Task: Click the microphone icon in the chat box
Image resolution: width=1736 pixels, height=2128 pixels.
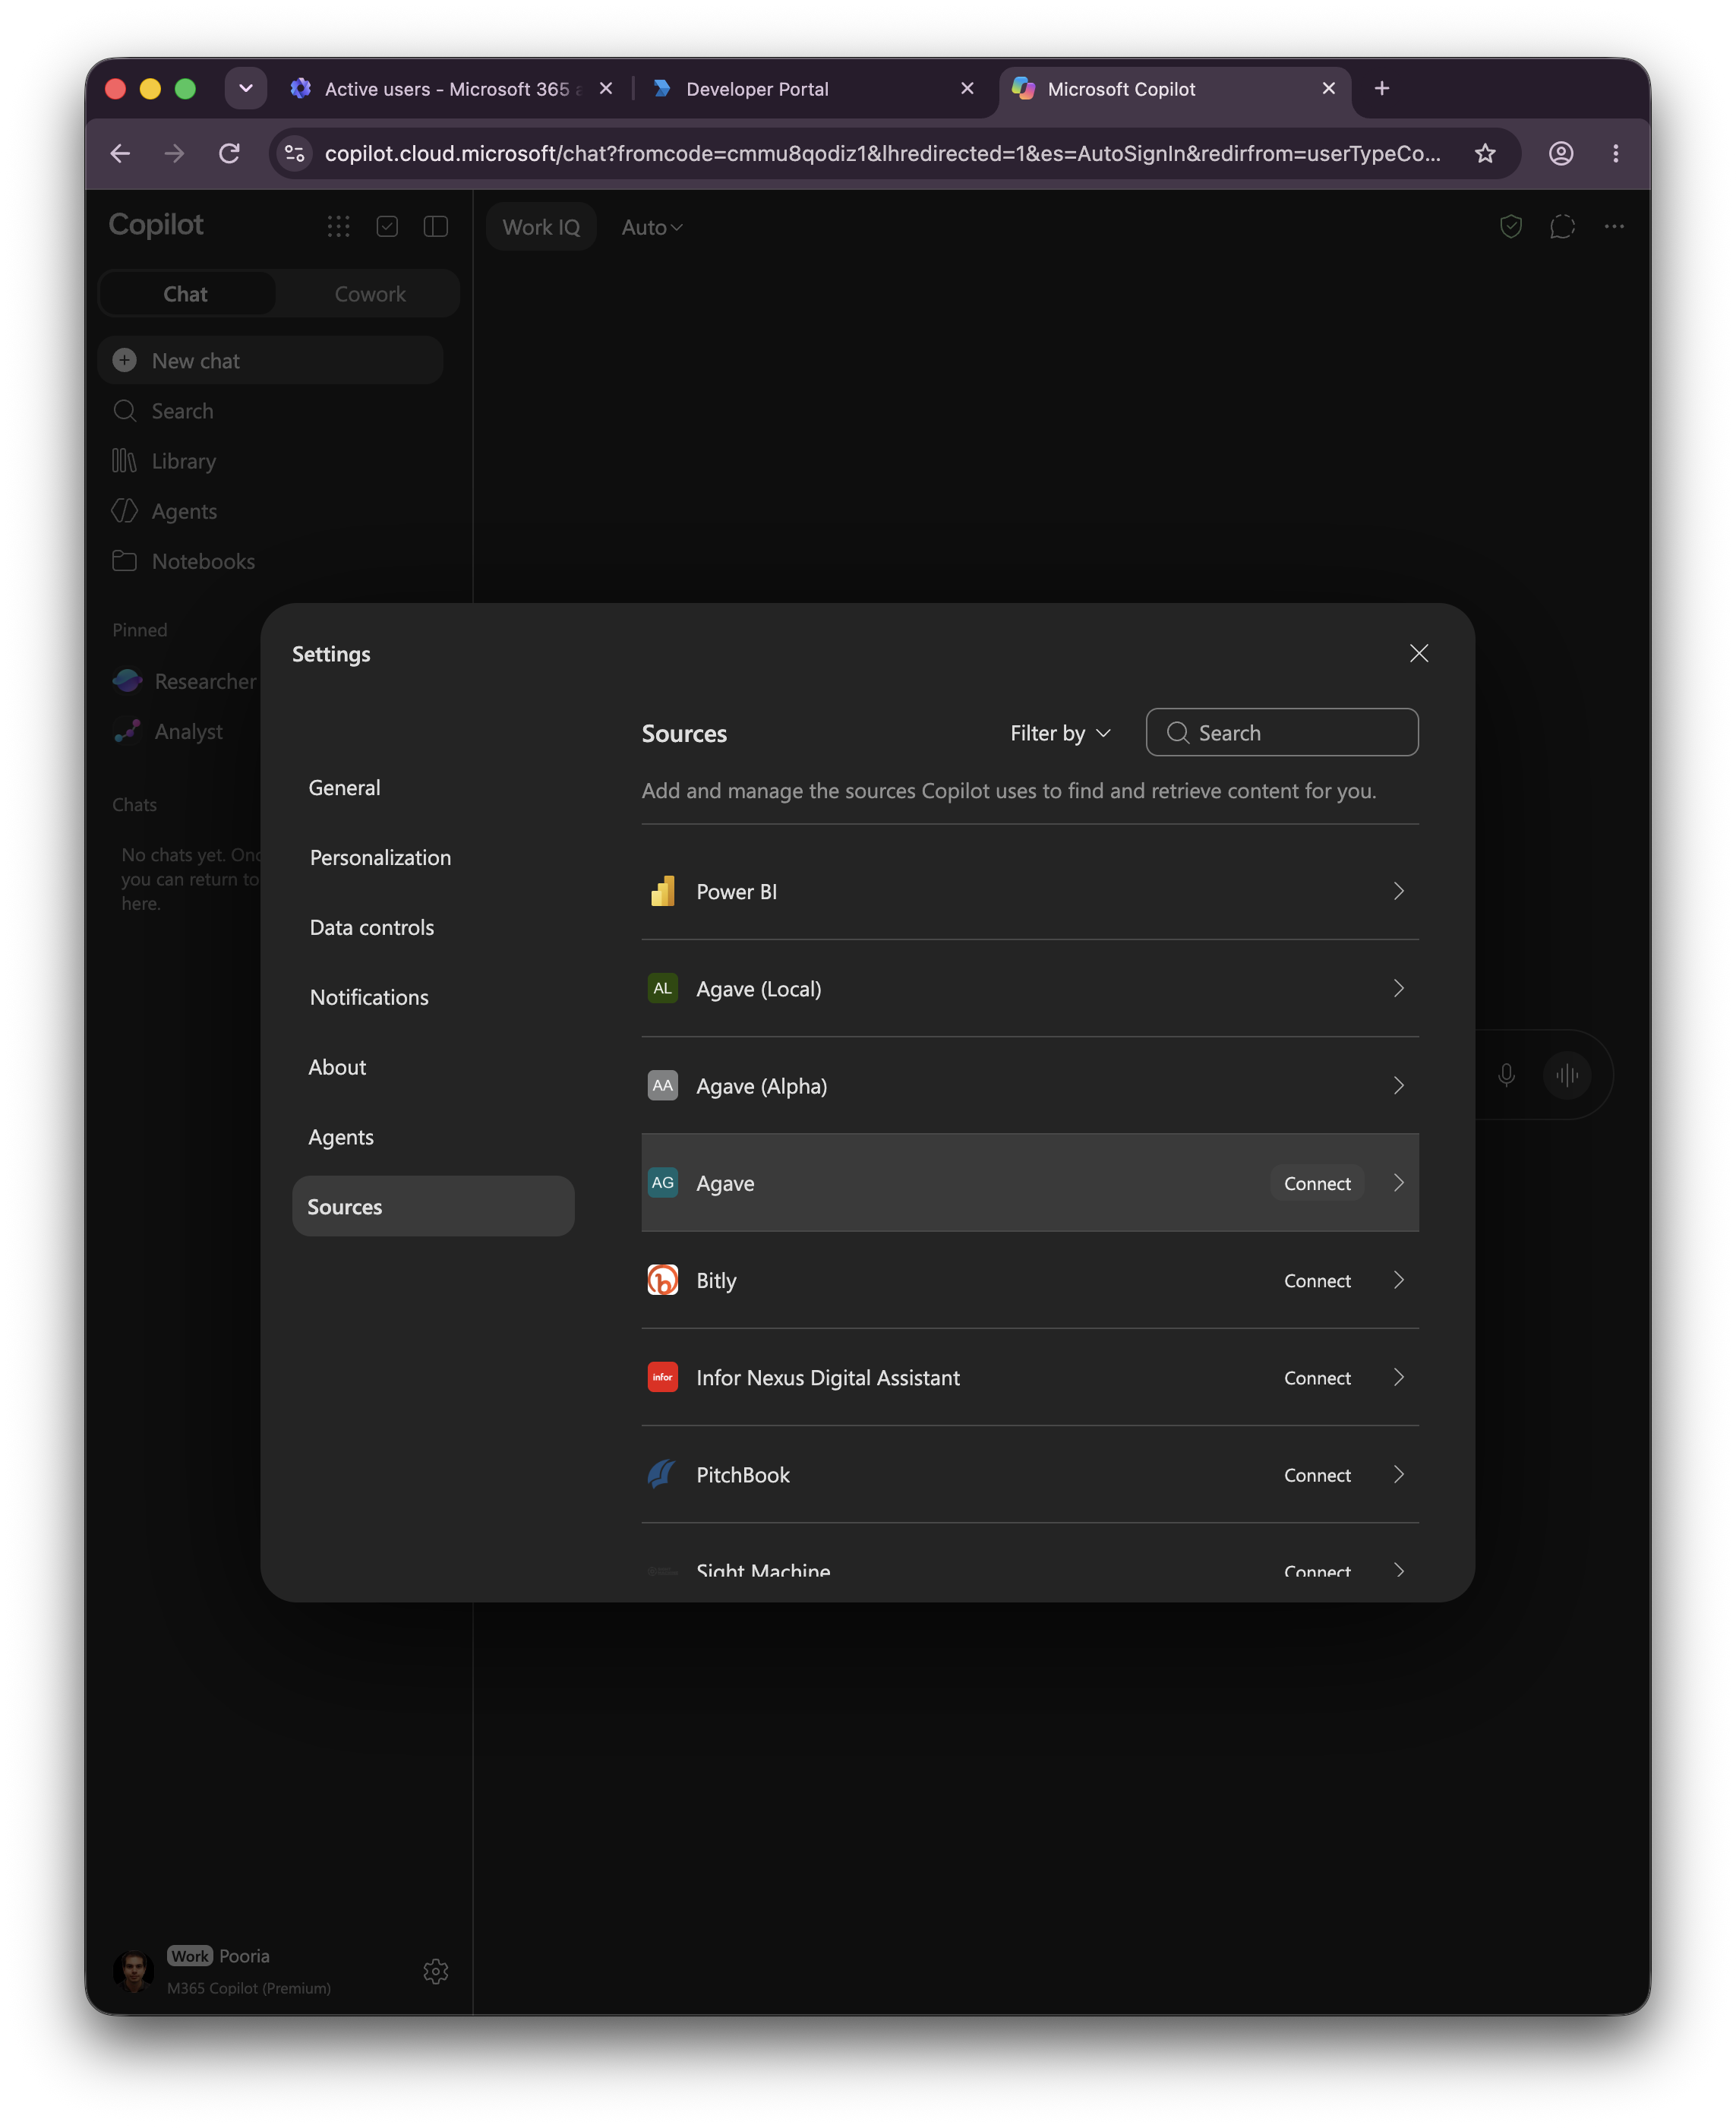Action: (1506, 1075)
